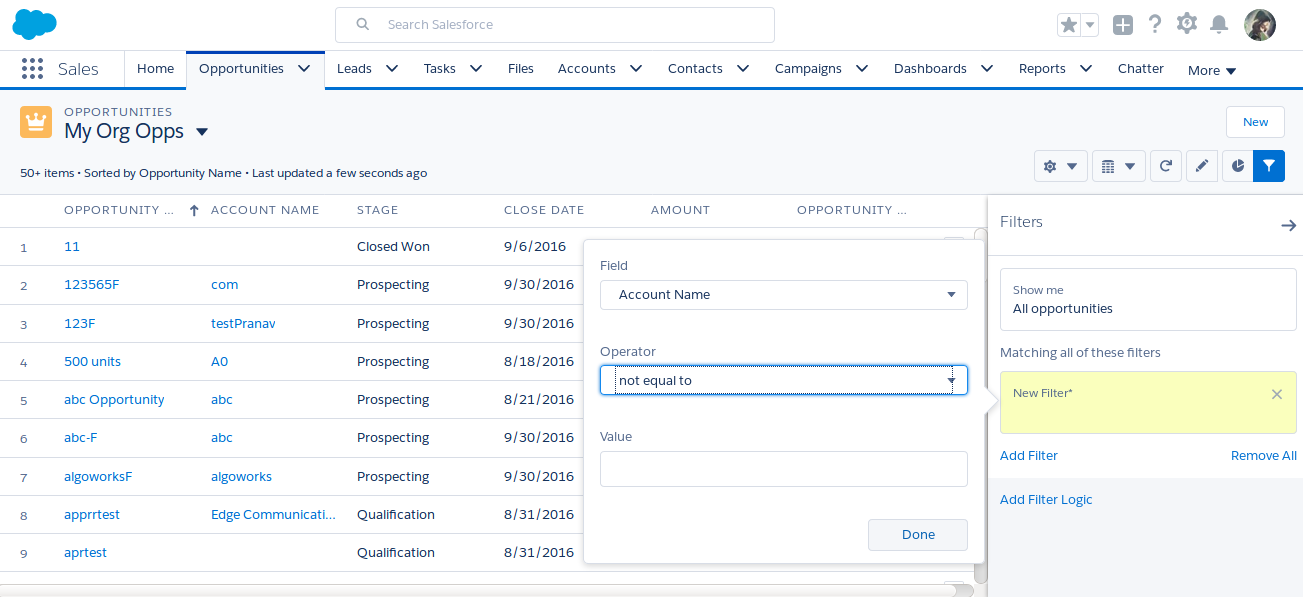
Task: Open the Setup gear icon
Action: coord(1186,24)
